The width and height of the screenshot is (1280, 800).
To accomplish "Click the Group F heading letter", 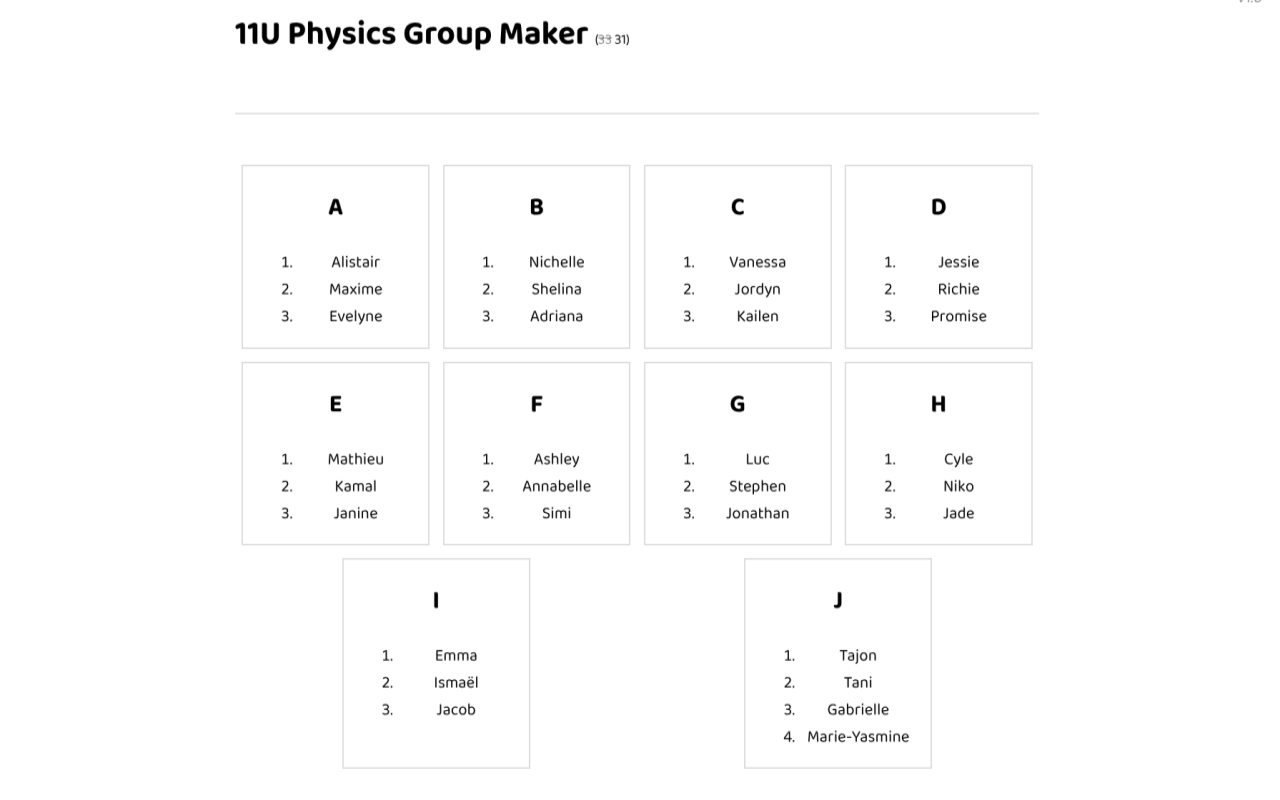I will pos(536,404).
